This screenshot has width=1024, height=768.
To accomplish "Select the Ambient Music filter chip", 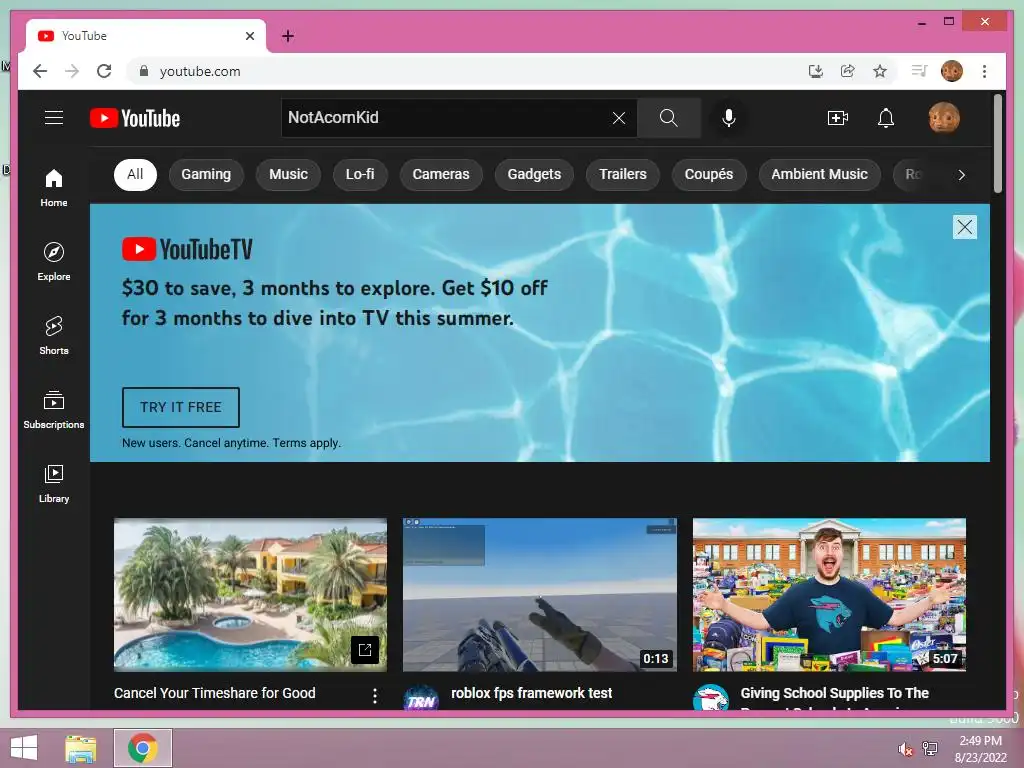I will point(819,174).
